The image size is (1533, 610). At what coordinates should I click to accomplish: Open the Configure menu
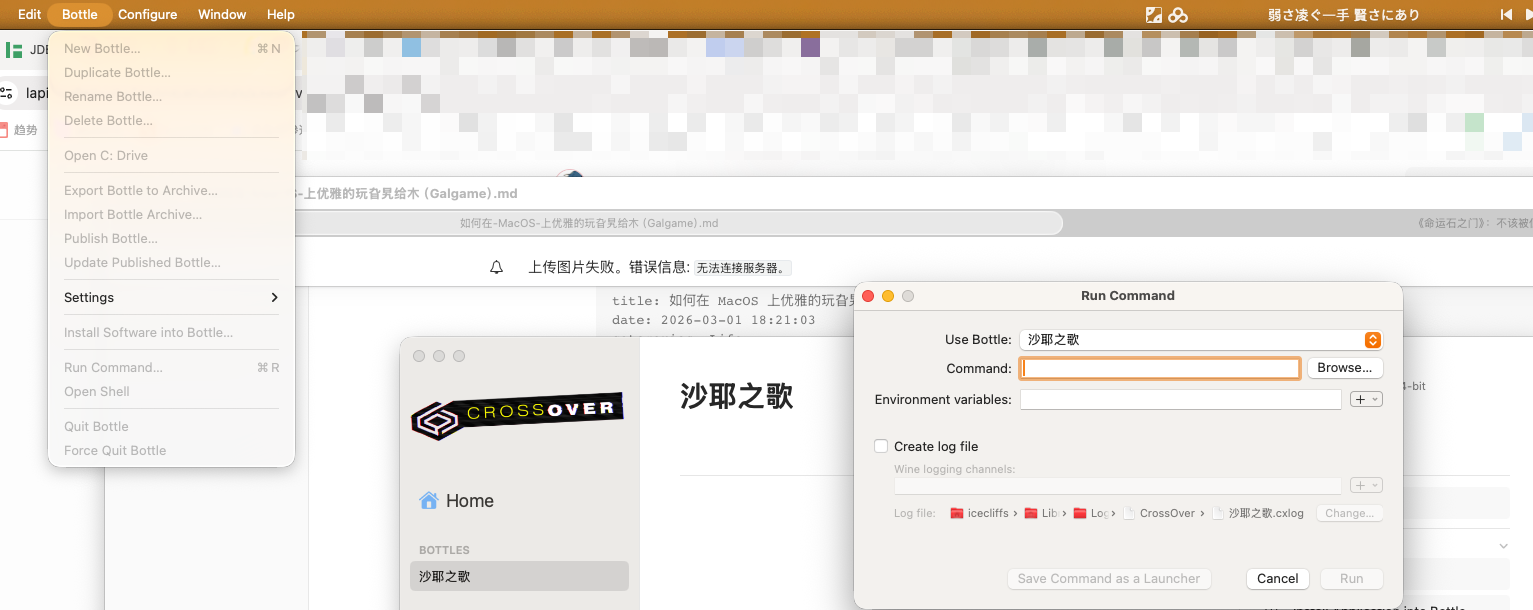pos(147,15)
